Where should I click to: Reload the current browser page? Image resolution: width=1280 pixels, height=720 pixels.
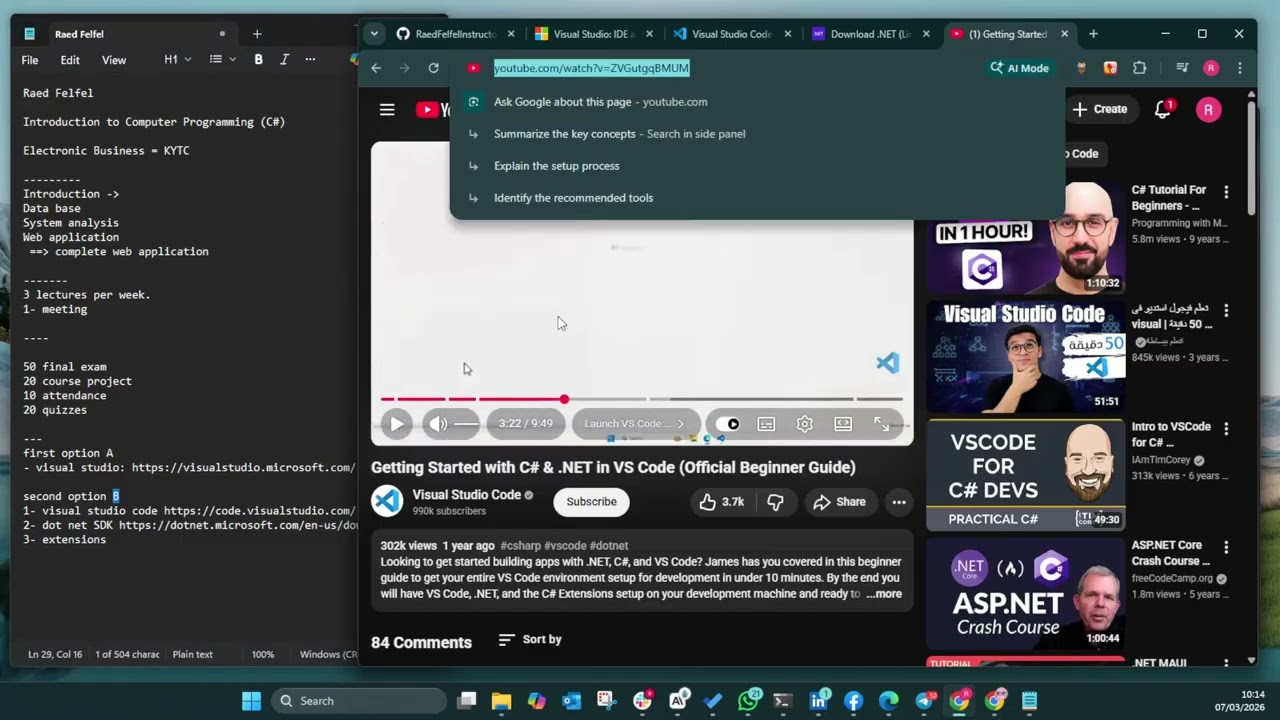coord(433,68)
